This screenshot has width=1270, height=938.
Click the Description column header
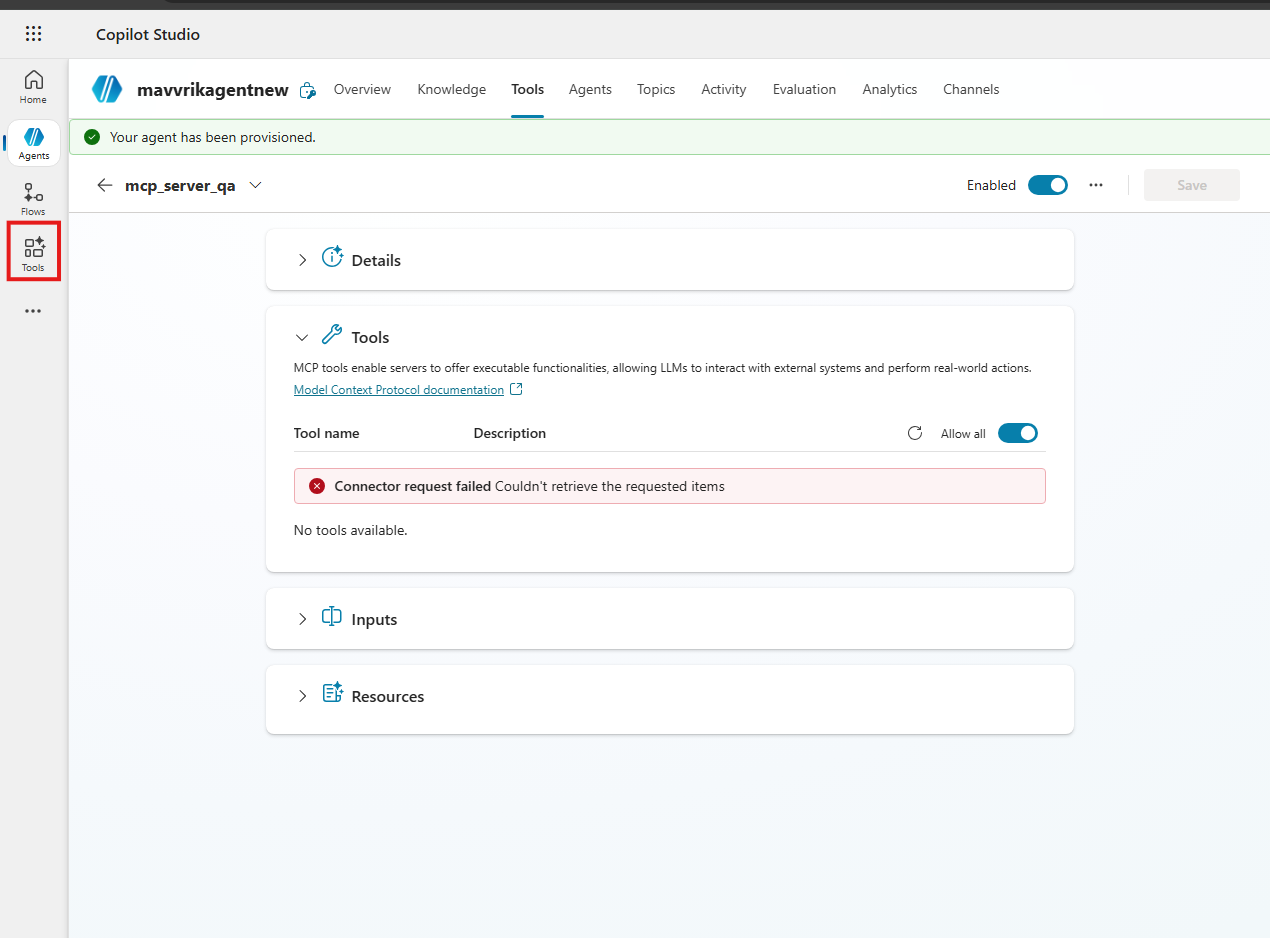(510, 433)
